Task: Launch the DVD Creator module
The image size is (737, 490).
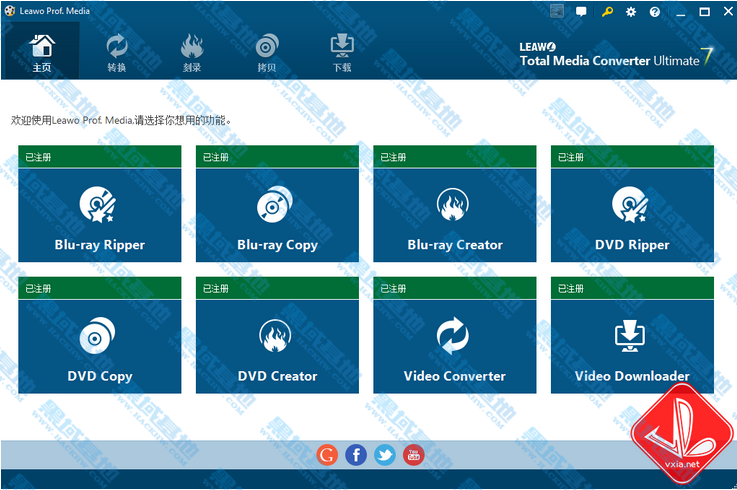Action: point(277,347)
